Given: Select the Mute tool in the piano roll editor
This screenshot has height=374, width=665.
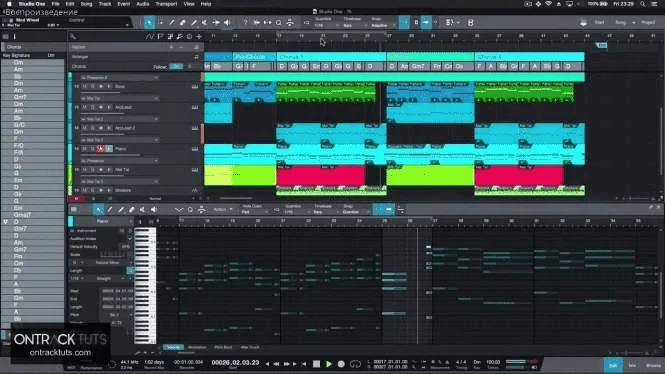Looking at the screenshot, I should (142, 209).
